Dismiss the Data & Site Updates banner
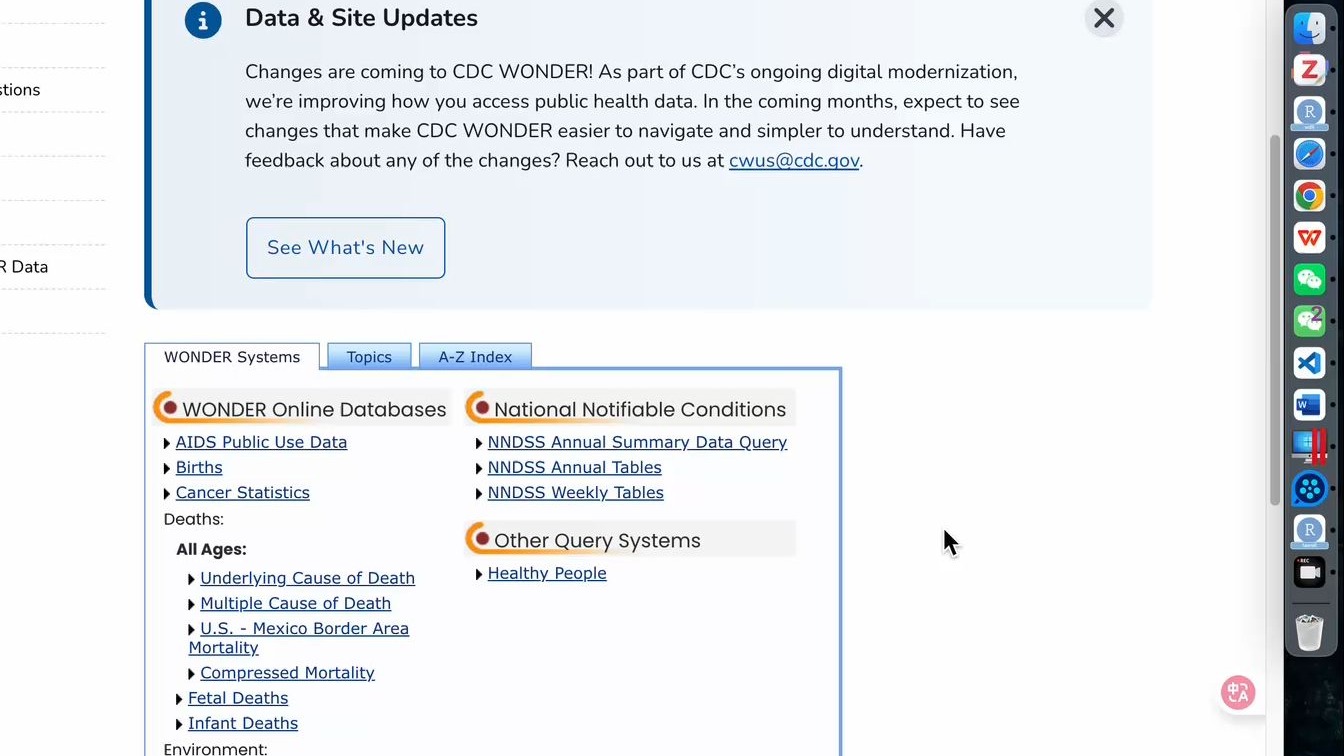Viewport: 1344px width, 756px height. (x=1104, y=18)
